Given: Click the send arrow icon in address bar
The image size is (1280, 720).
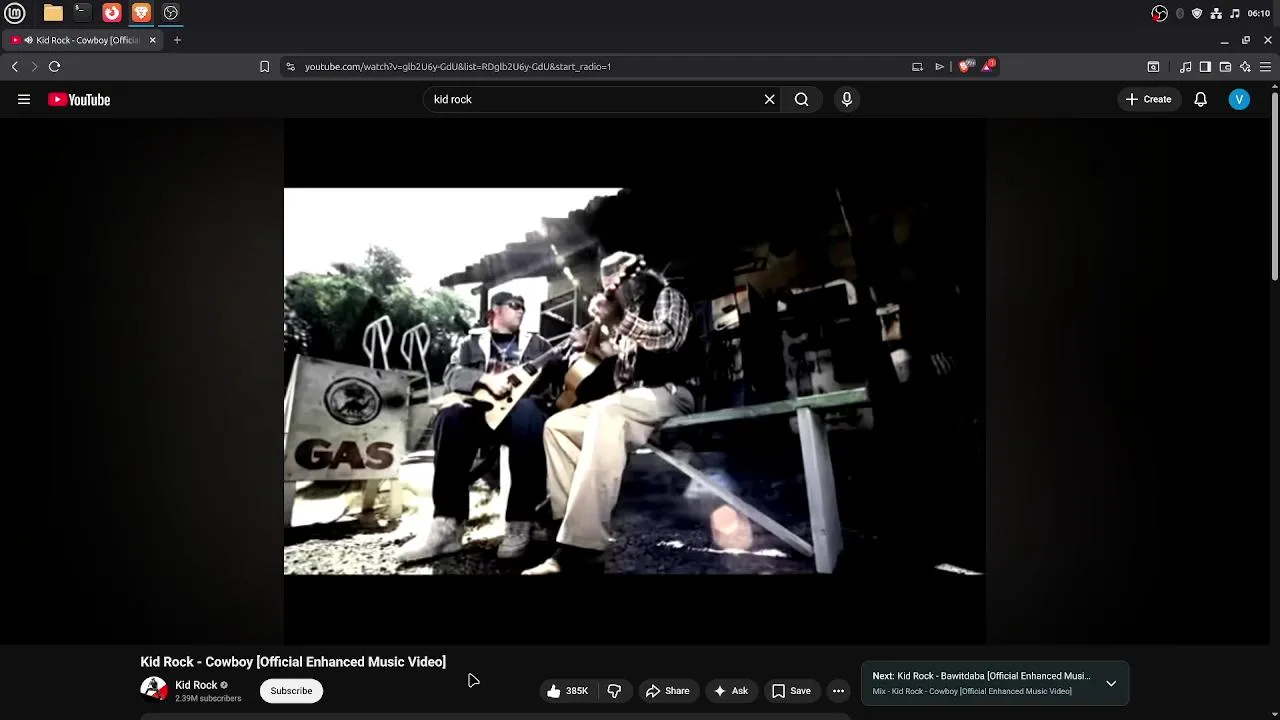Looking at the screenshot, I should [x=940, y=66].
